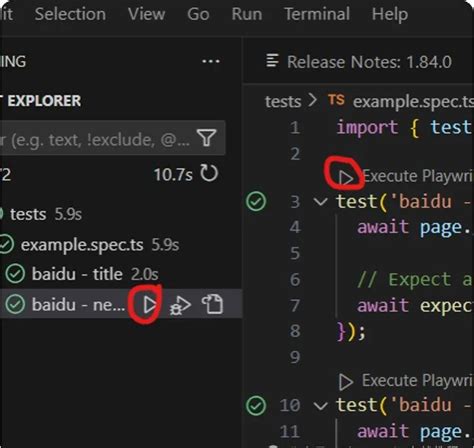Focus the test filter input field
The width and height of the screenshot is (474, 448).
[95, 138]
